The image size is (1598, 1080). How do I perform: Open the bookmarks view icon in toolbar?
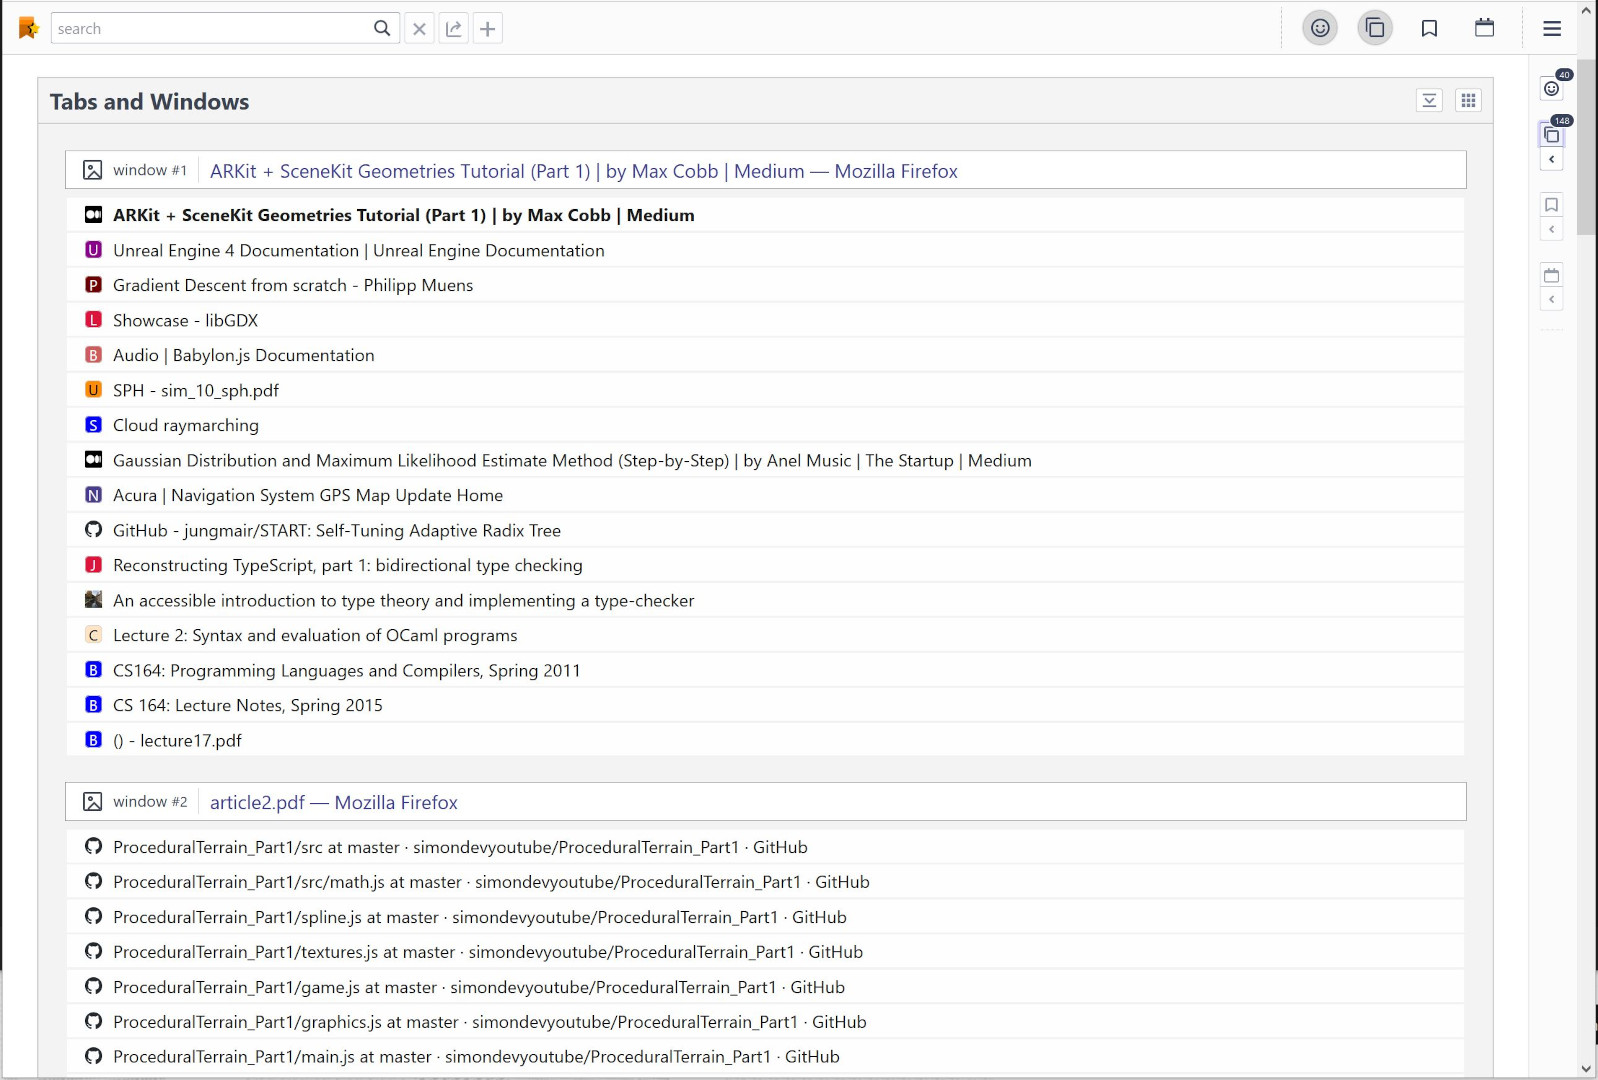[1430, 28]
